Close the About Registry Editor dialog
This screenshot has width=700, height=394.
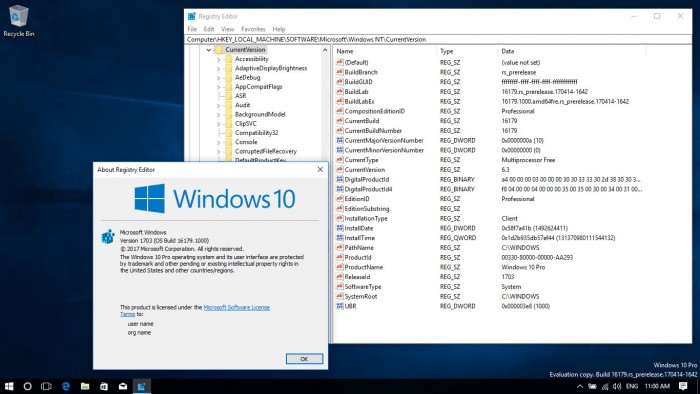point(320,170)
